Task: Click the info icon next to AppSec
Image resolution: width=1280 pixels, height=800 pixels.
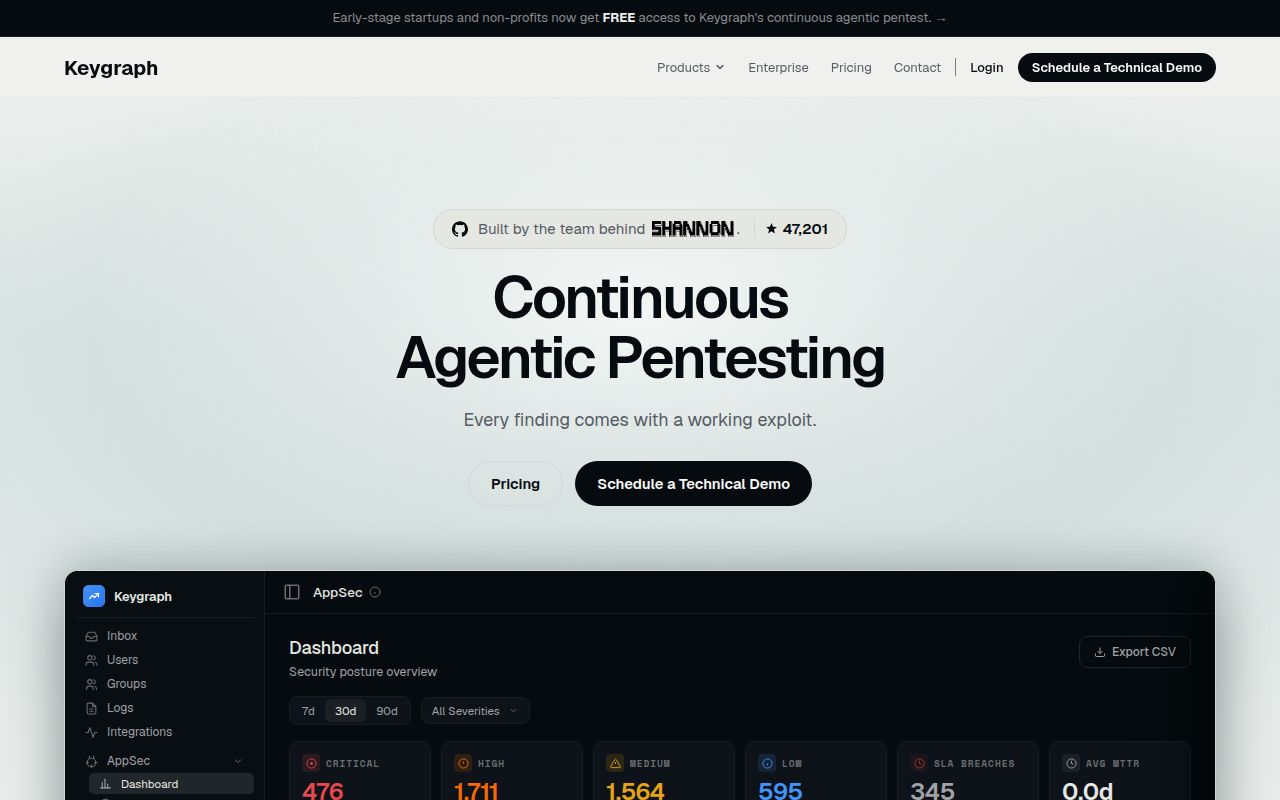Action: (x=375, y=592)
